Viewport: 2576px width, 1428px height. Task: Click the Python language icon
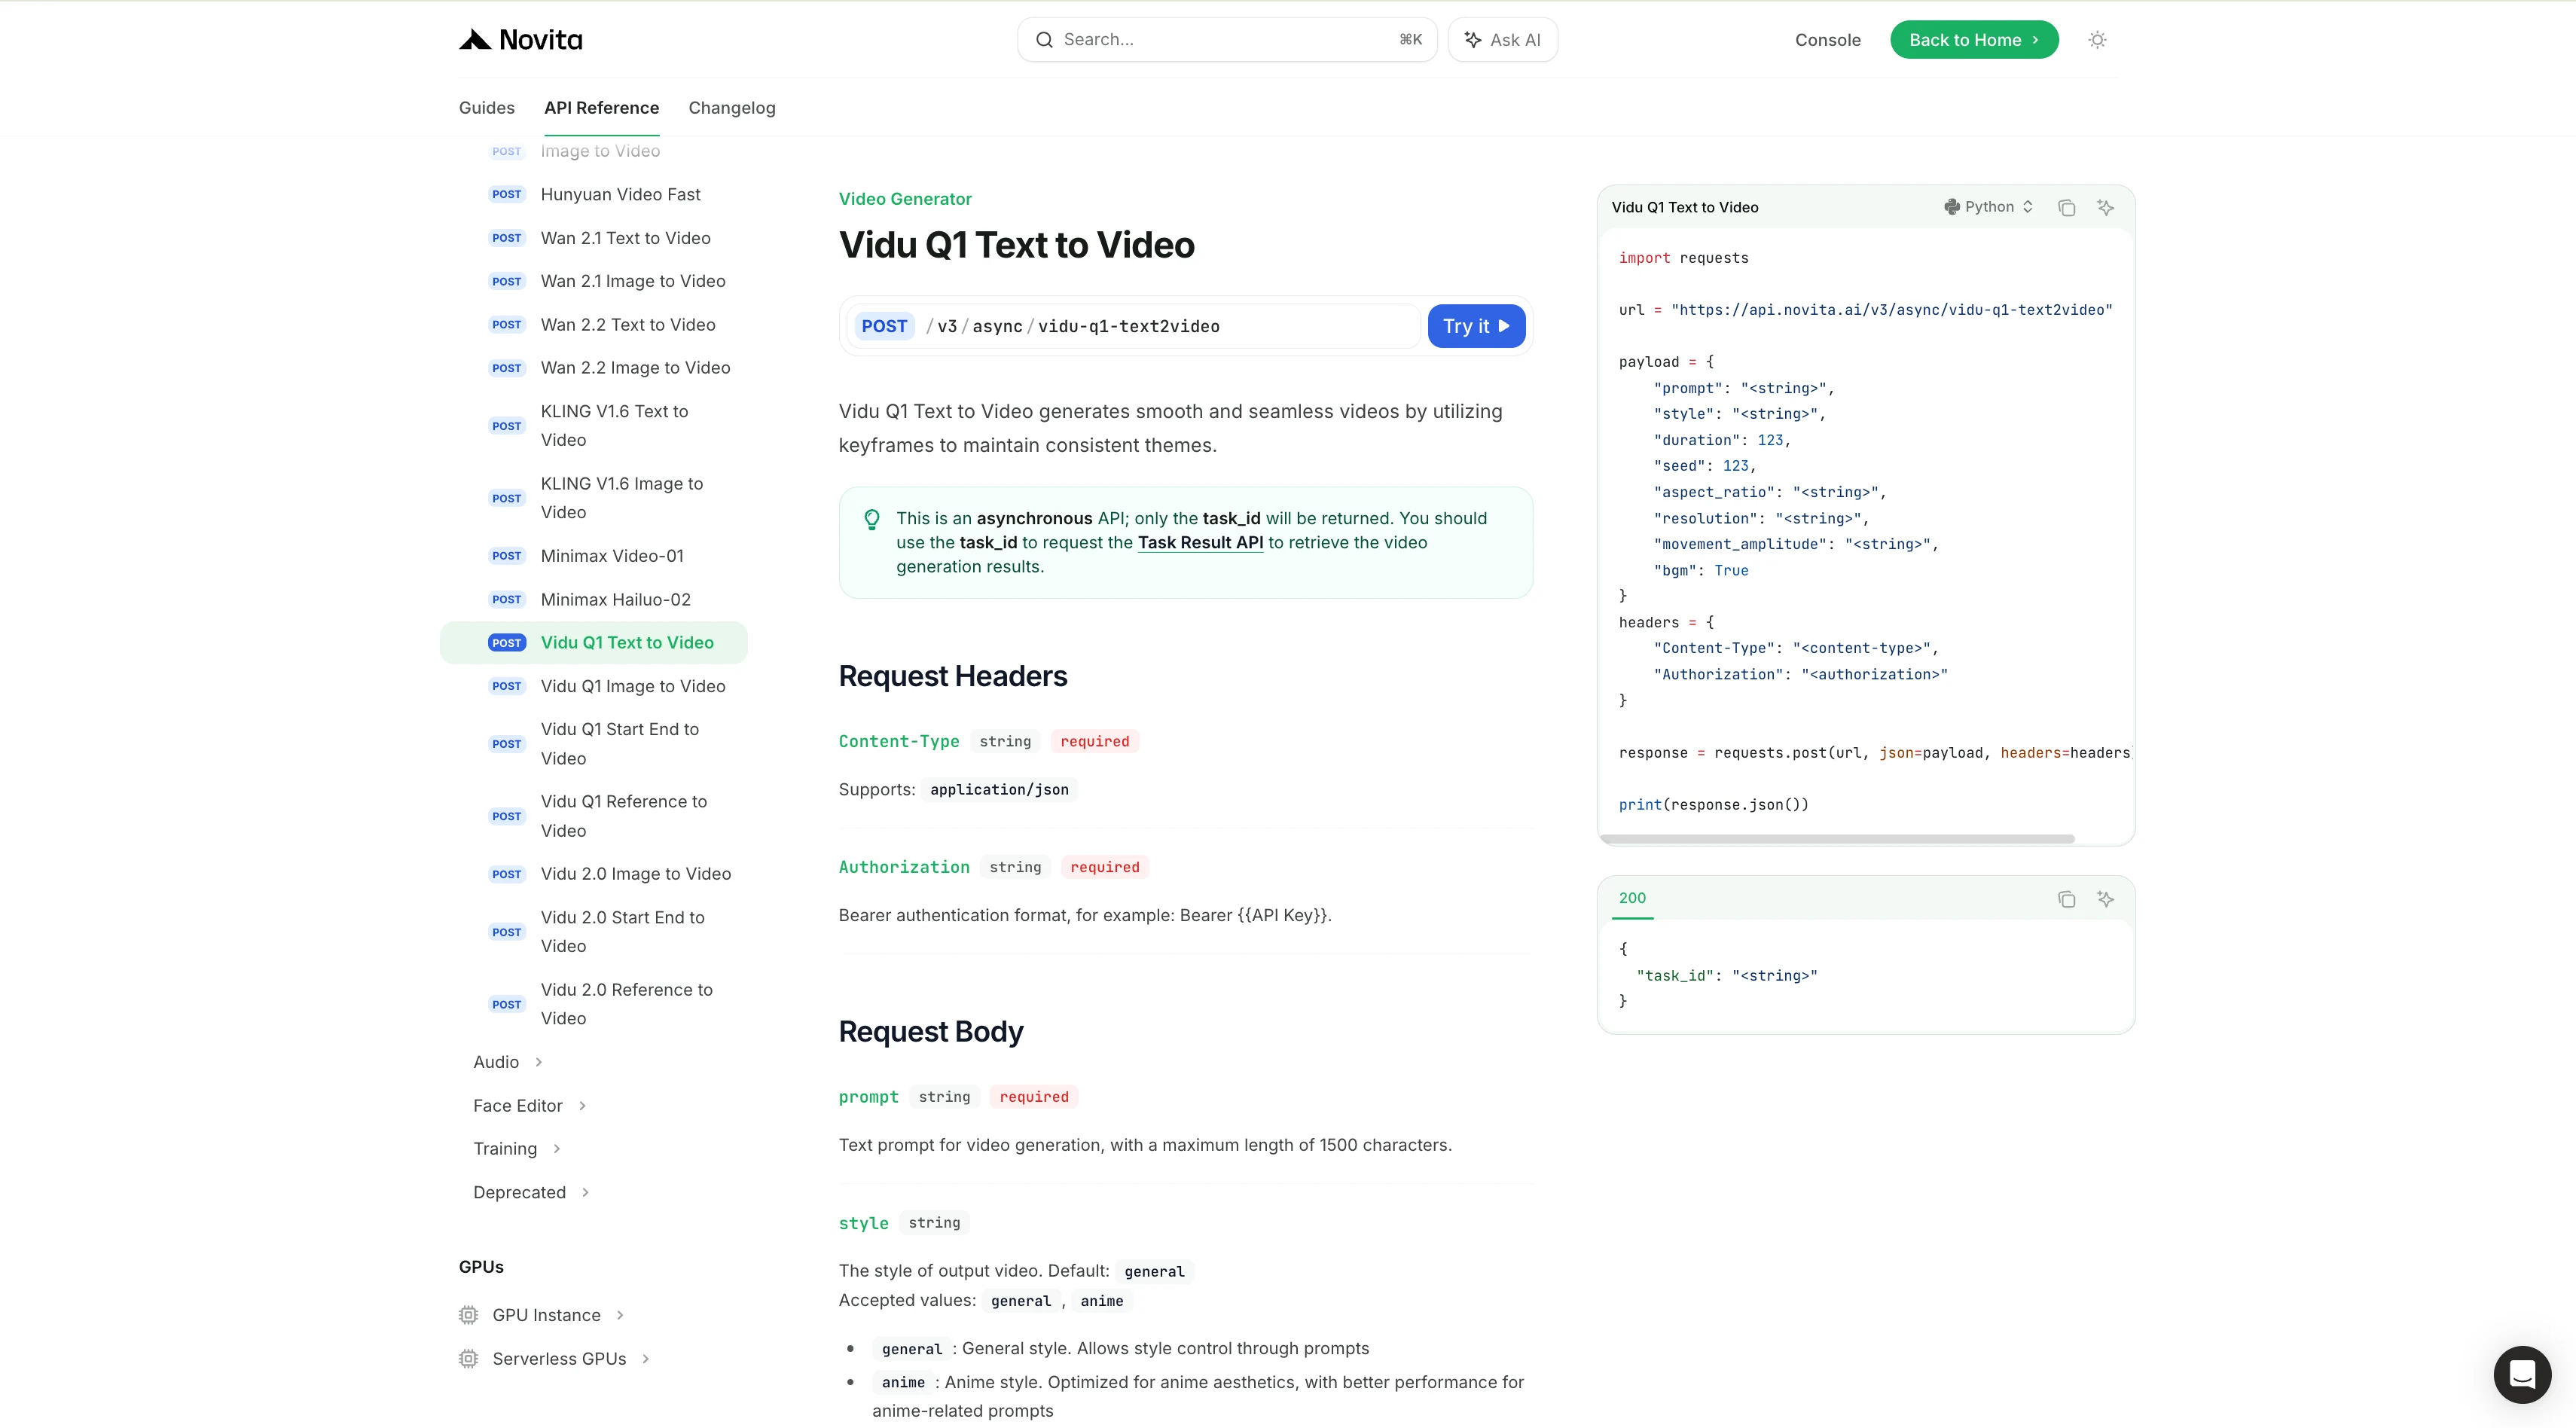coord(1951,207)
